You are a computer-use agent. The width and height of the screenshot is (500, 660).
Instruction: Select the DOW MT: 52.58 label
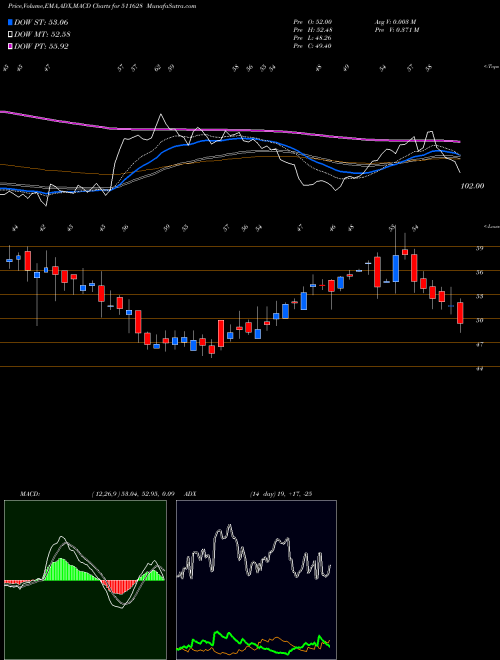point(42,34)
